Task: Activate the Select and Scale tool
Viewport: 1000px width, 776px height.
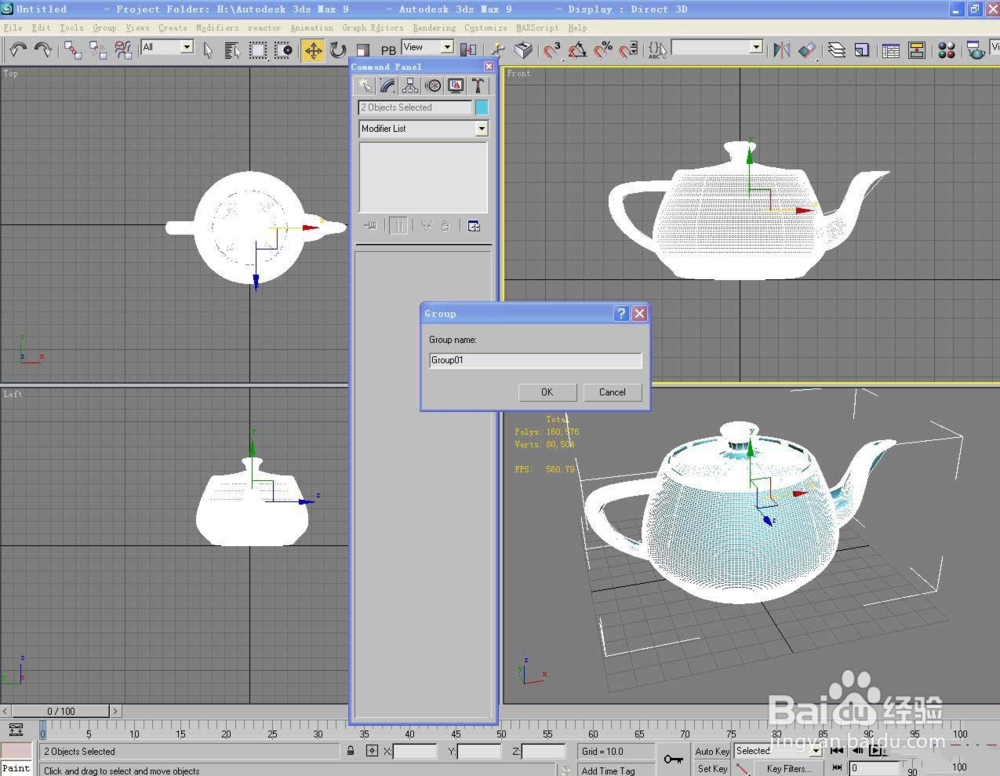Action: pyautogui.click(x=363, y=50)
